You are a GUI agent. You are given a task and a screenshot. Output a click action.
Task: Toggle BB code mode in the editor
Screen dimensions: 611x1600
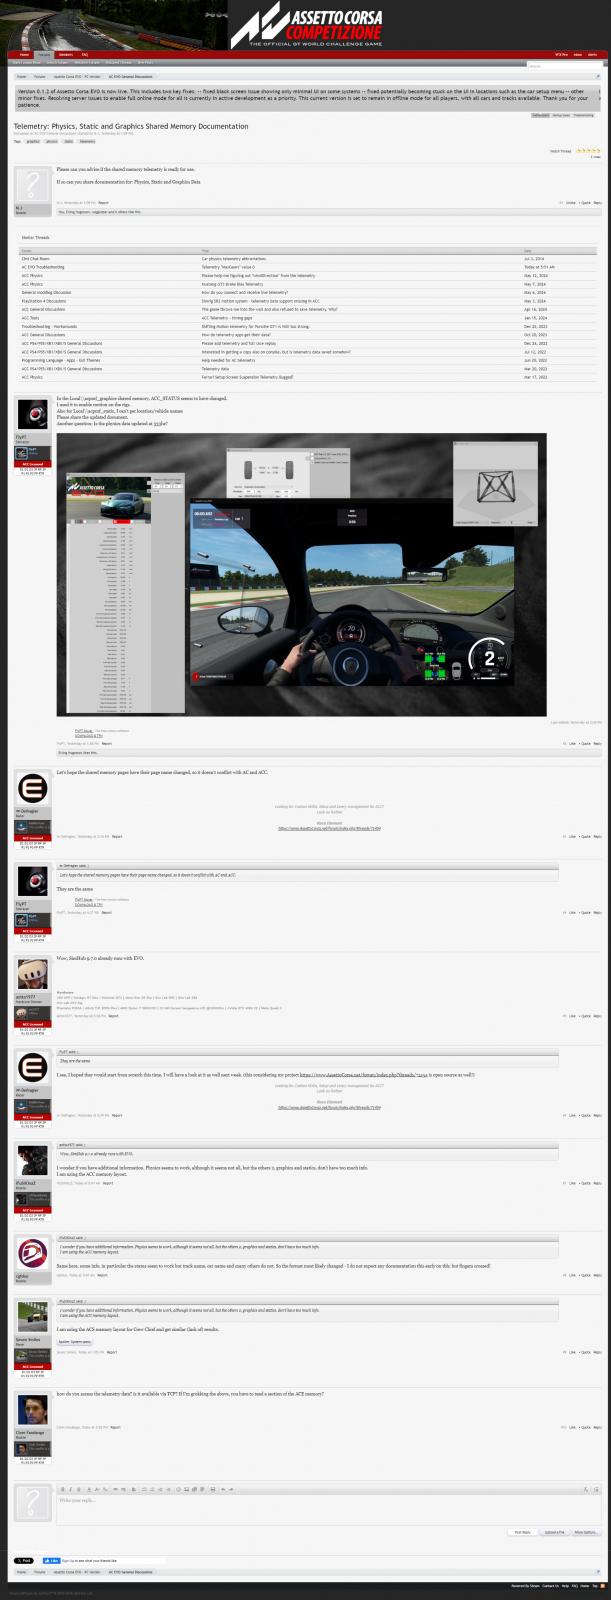[596, 1489]
